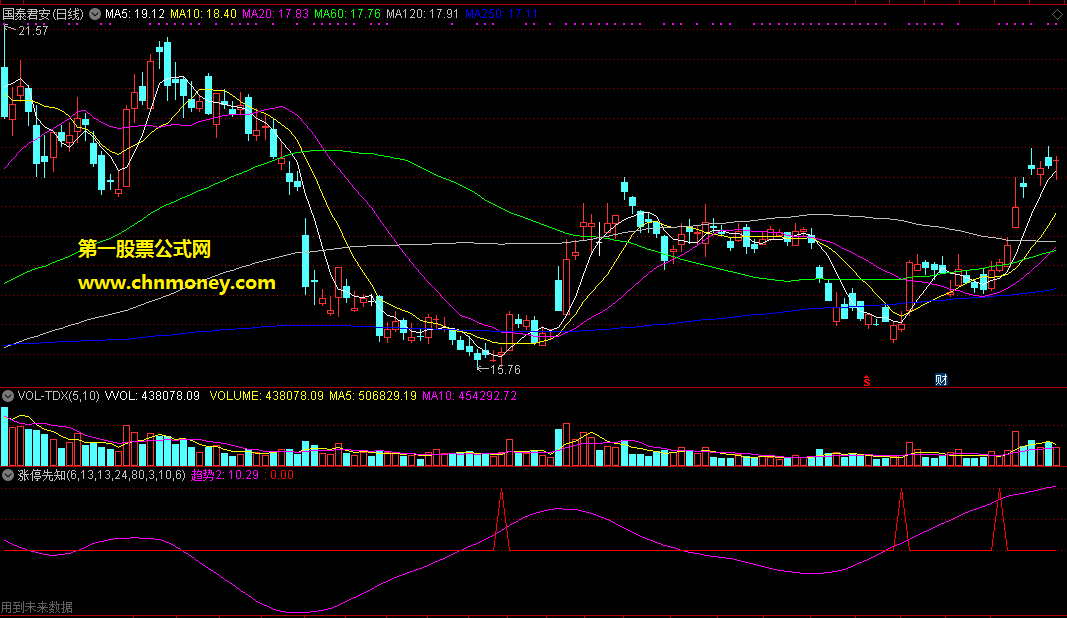
Task: Select the MA60: 17.76 label
Action: pos(347,14)
